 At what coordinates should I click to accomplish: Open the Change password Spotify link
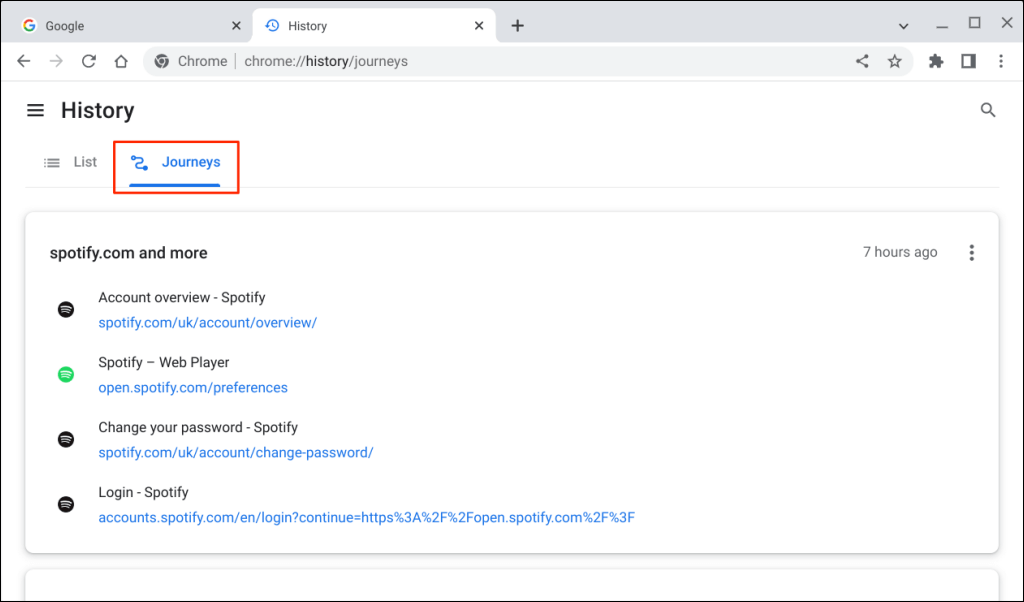tap(235, 452)
